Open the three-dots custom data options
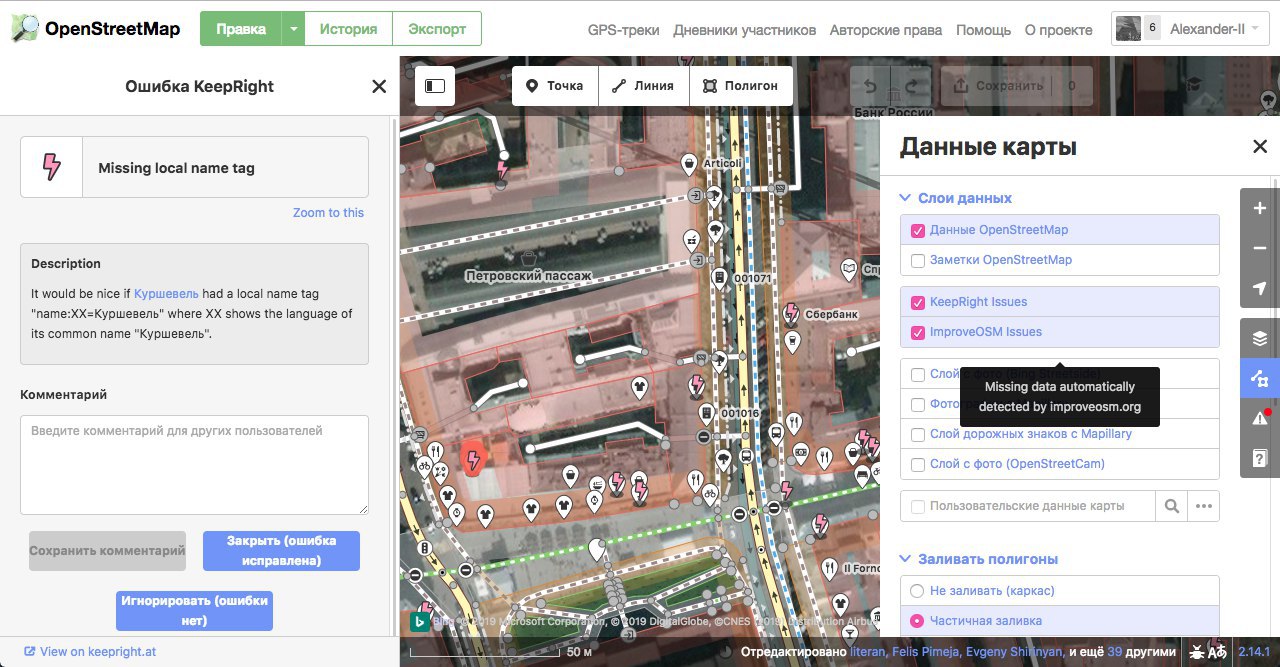The image size is (1280, 667). (1203, 506)
